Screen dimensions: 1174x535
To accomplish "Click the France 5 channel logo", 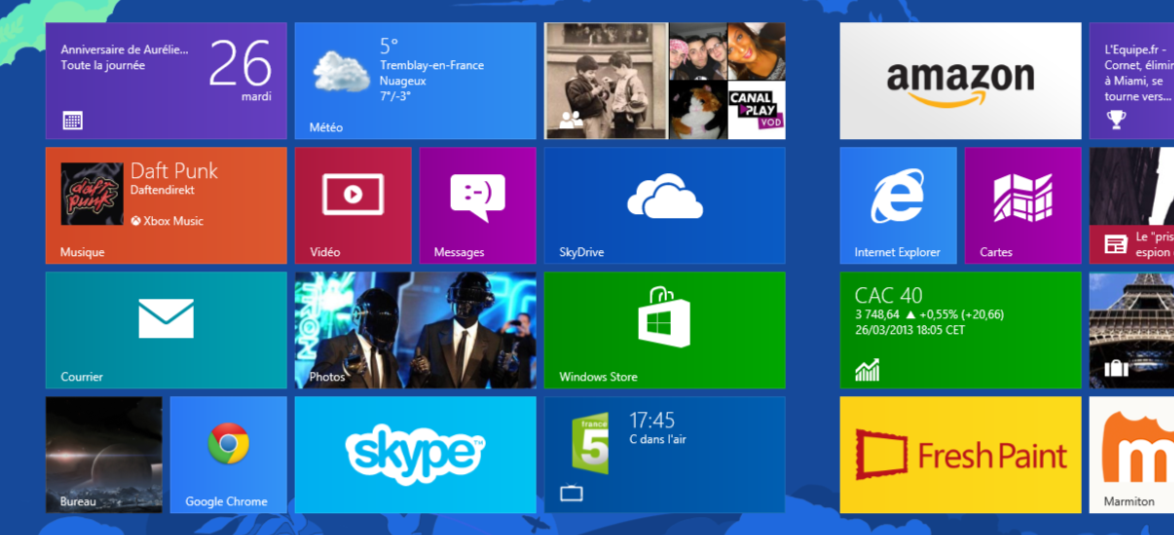I will coord(591,443).
